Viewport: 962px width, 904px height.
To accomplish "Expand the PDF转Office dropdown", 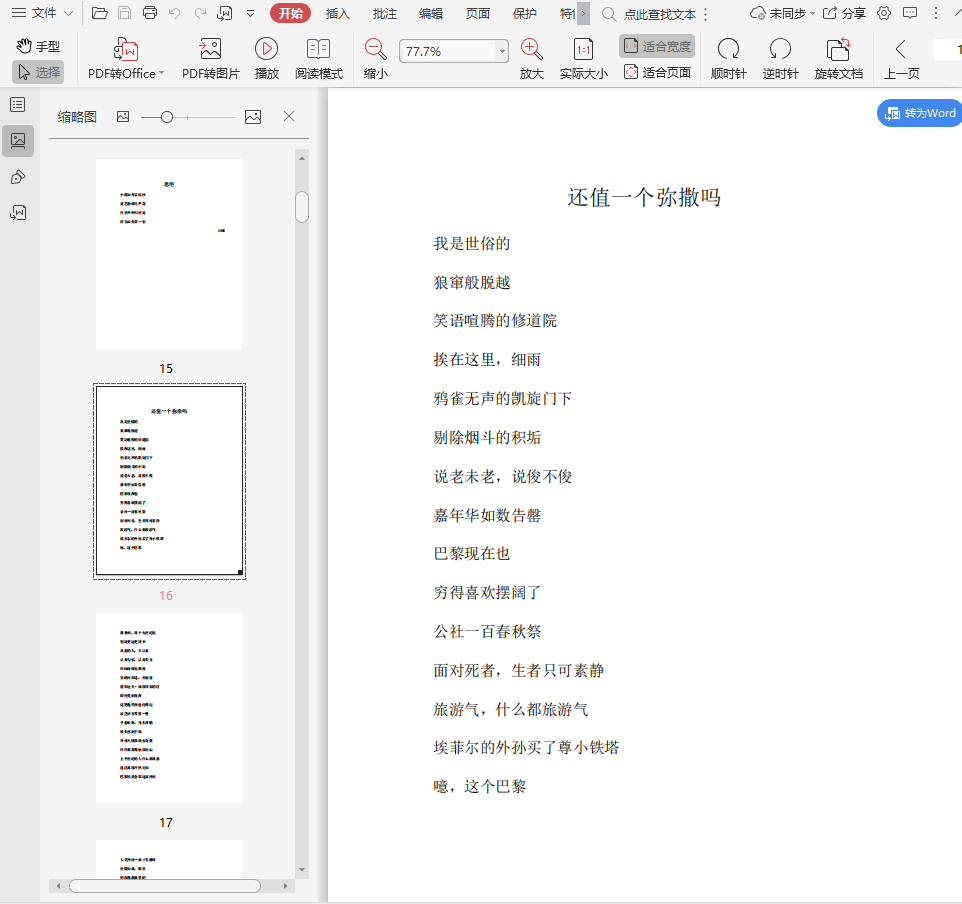I will (x=160, y=74).
